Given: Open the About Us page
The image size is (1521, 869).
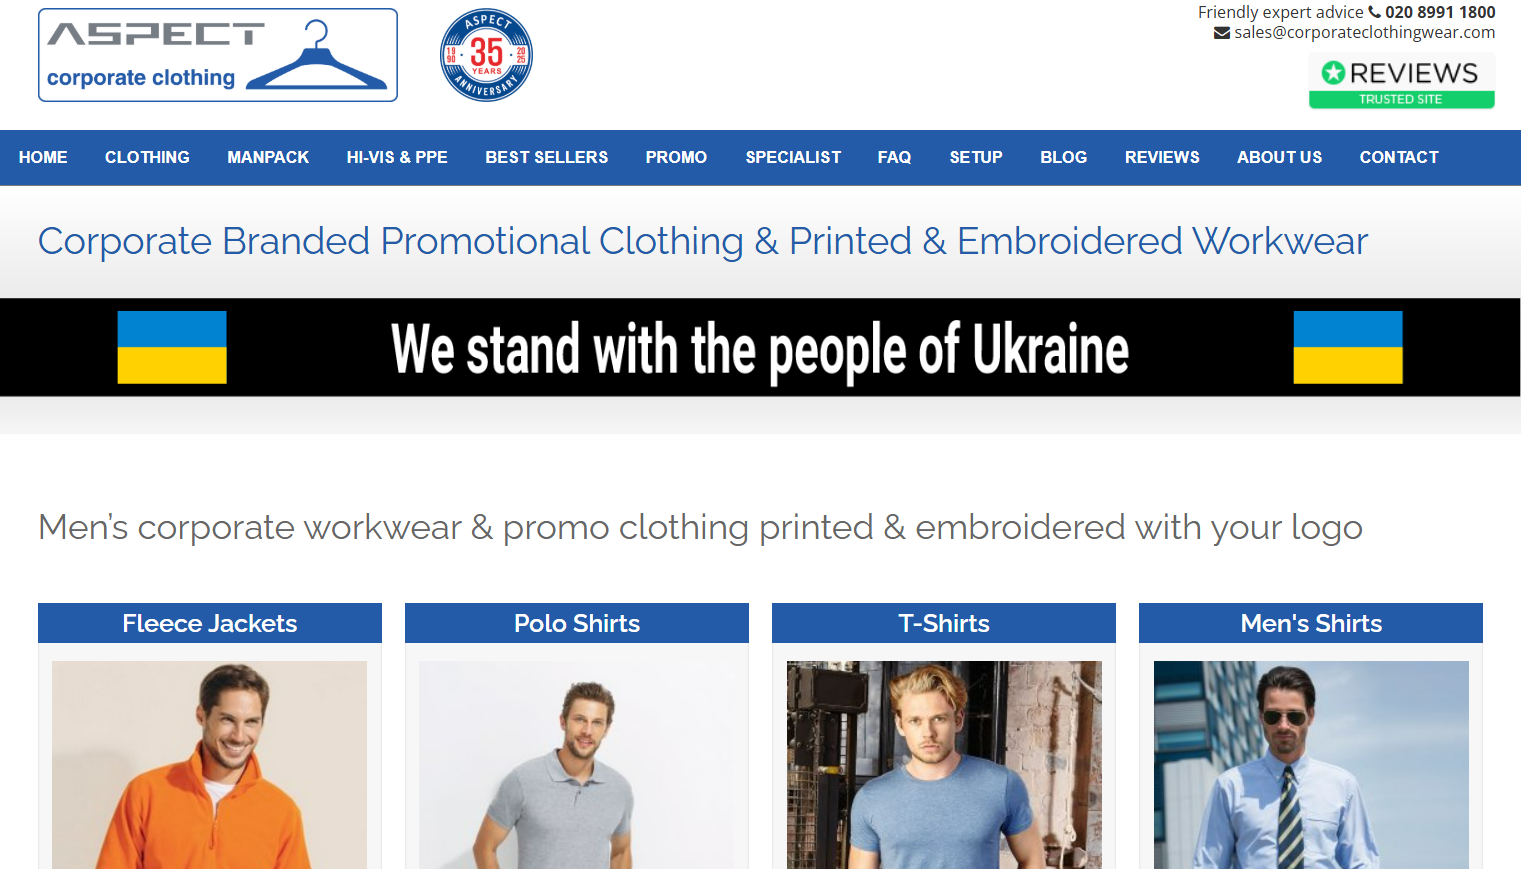Looking at the screenshot, I should click(x=1279, y=157).
